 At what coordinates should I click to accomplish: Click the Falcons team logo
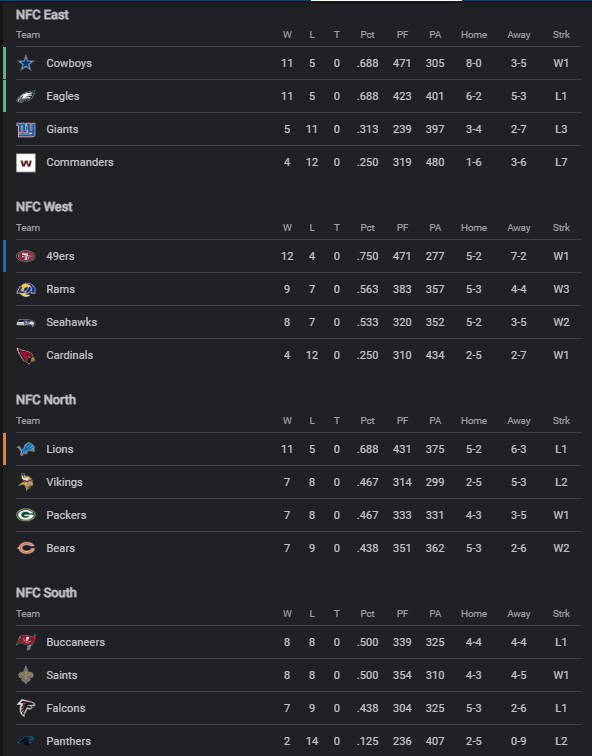[26, 708]
